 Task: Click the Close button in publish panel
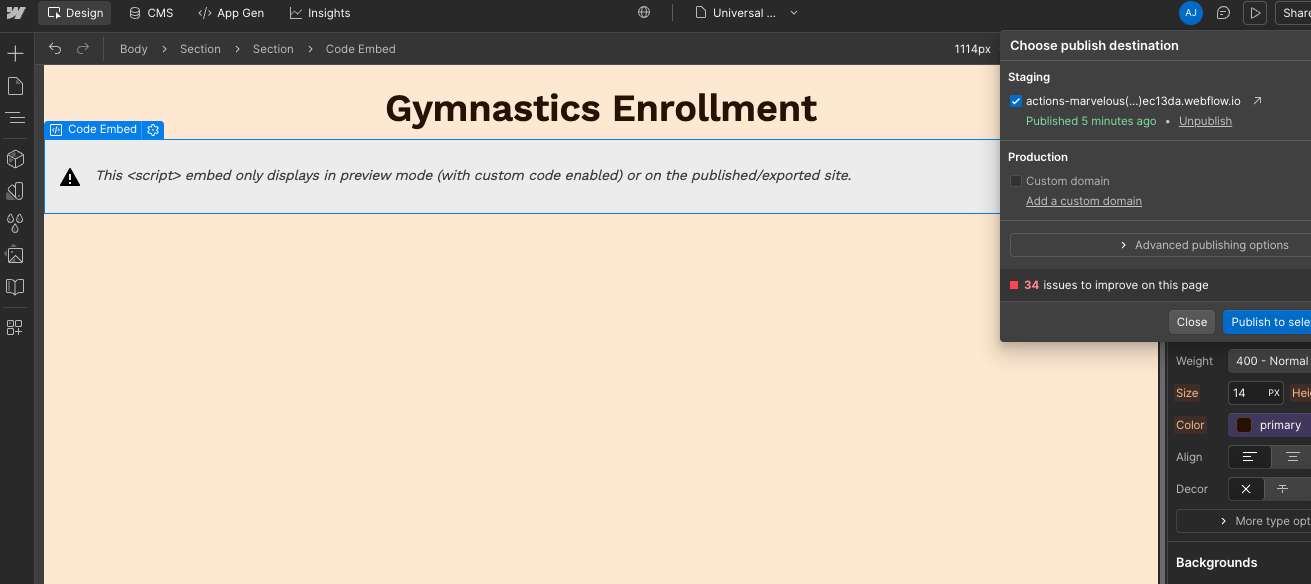(1192, 322)
